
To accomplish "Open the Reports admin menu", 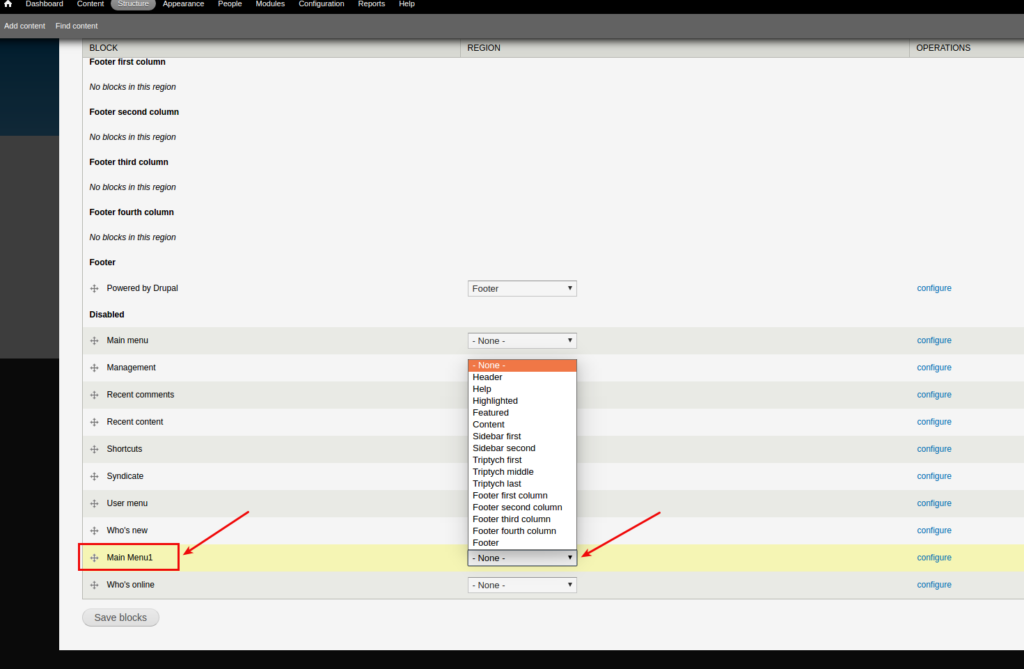I will pos(372,4).
